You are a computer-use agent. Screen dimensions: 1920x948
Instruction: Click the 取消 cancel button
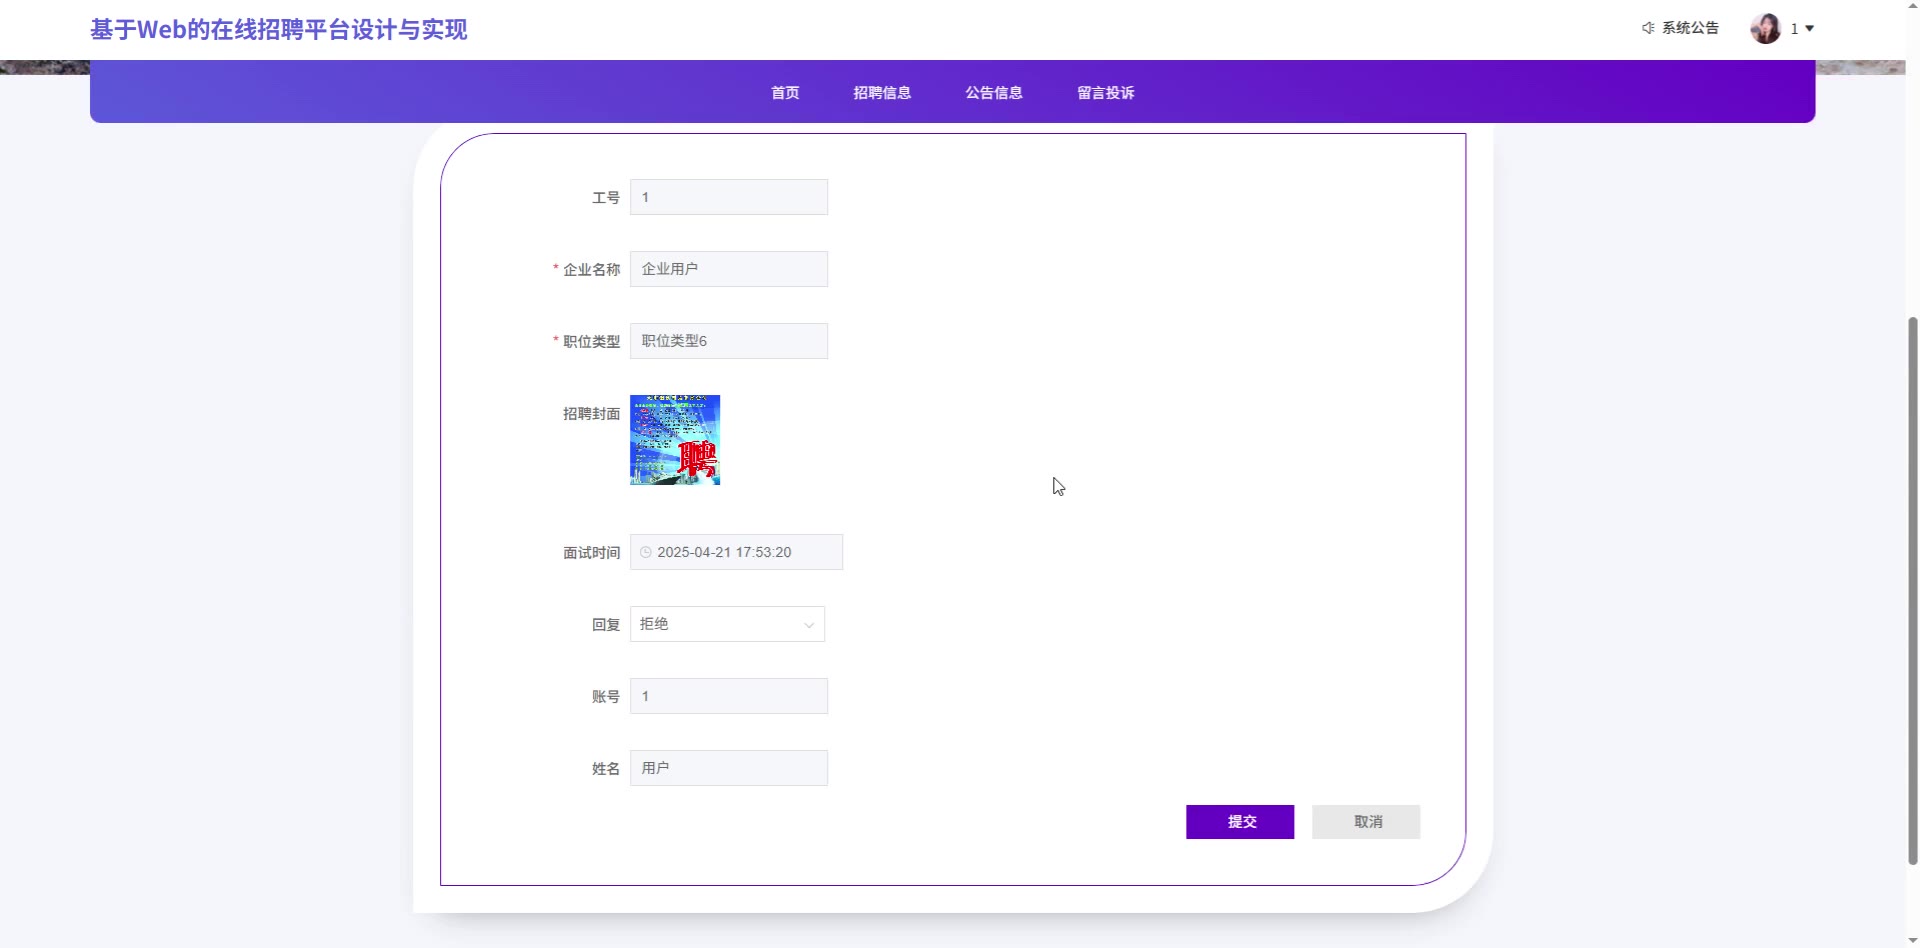(1366, 822)
